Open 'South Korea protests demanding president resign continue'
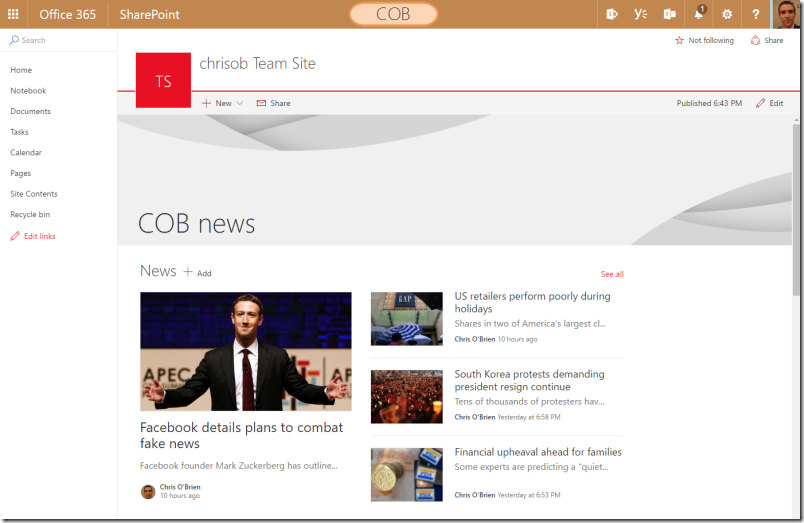The width and height of the screenshot is (804, 523). (529, 380)
